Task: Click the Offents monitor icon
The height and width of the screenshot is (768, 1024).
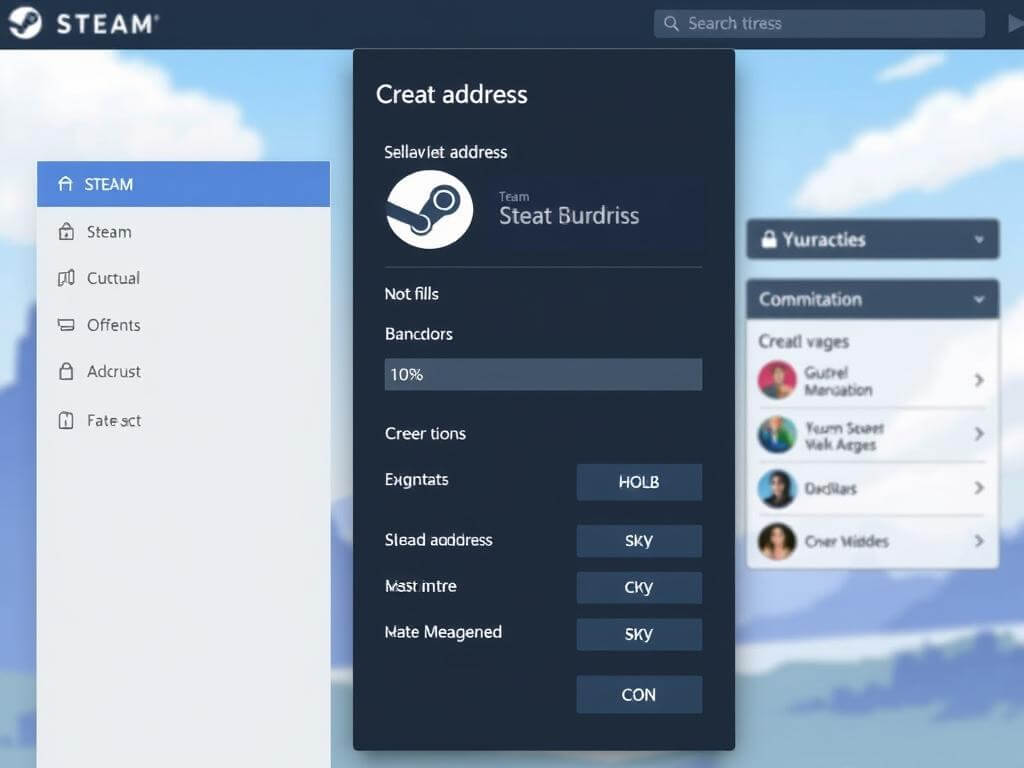Action: click(66, 325)
